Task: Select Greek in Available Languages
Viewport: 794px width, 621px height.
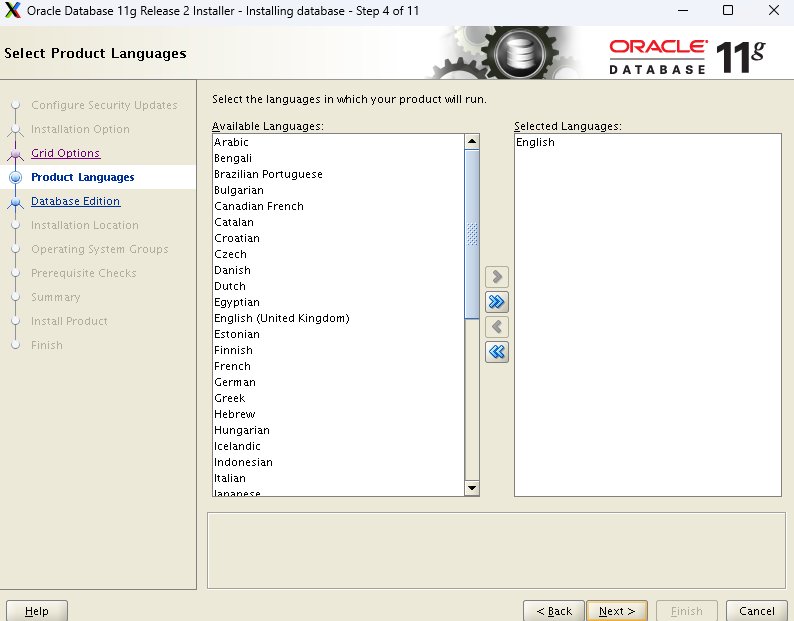Action: (338, 398)
